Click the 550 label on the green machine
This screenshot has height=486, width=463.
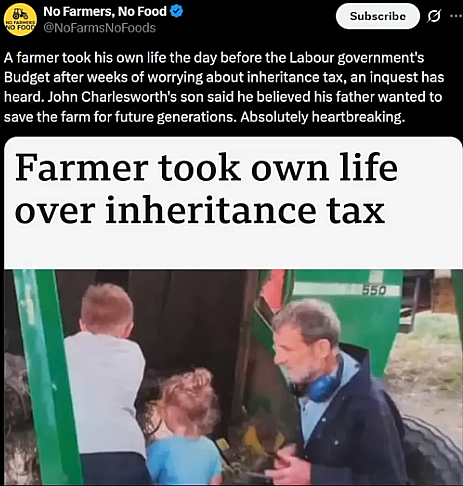coord(374,291)
